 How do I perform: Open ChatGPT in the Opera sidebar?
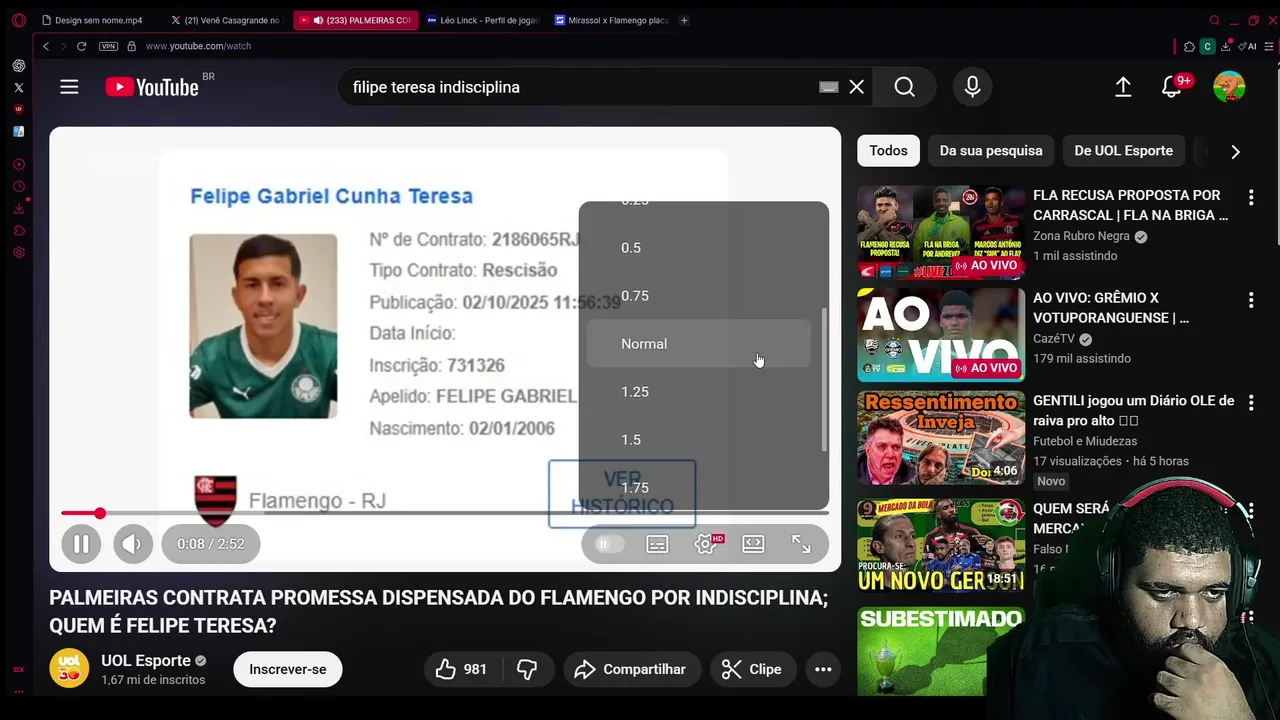pos(19,66)
